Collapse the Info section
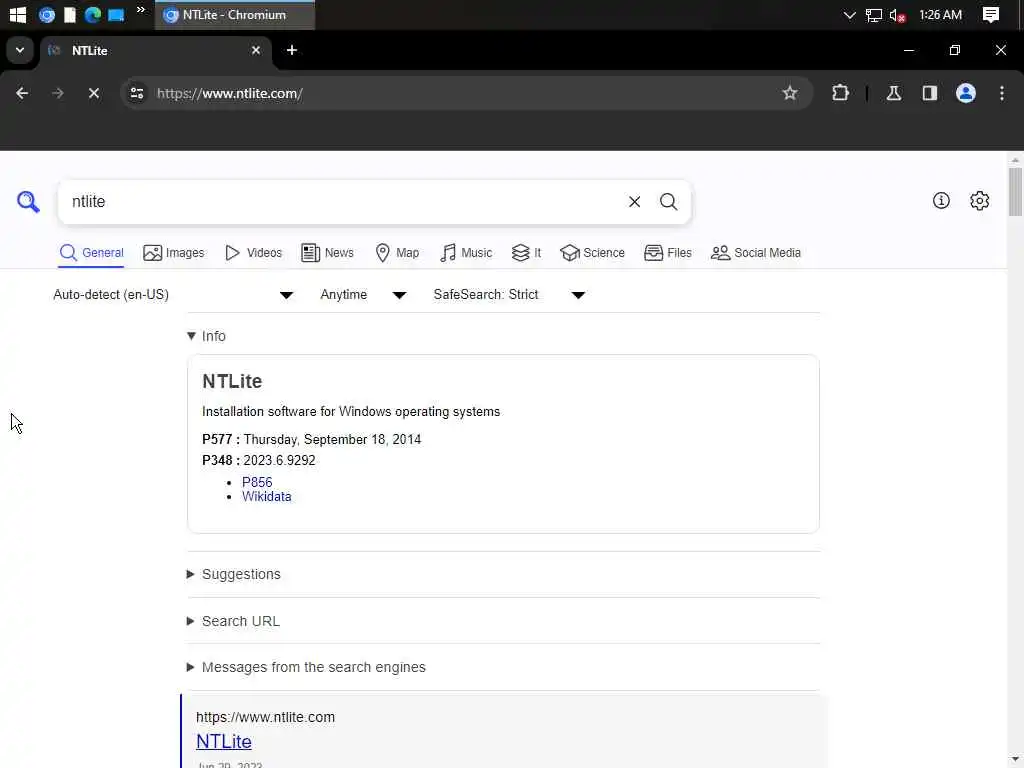The width and height of the screenshot is (1024, 768). pos(206,336)
